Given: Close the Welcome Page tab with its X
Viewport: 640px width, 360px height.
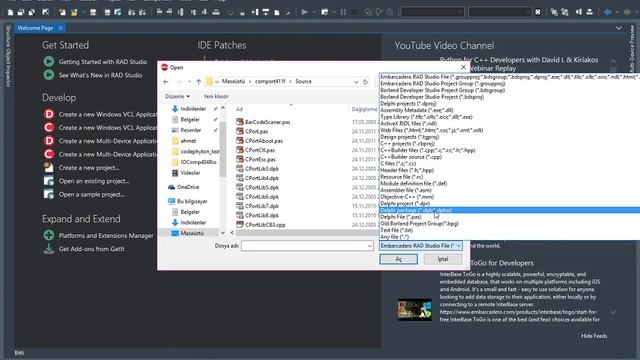Looking at the screenshot, I should coord(60,28).
